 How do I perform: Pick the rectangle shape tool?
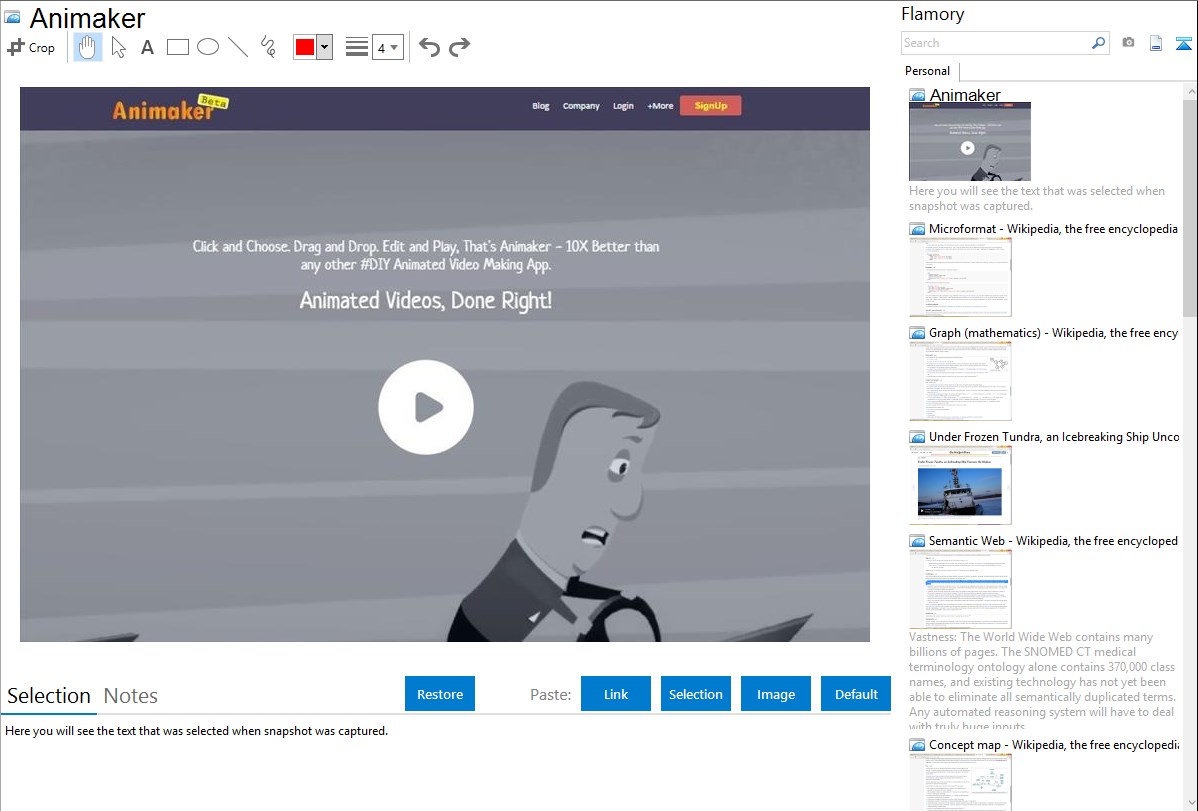[177, 47]
